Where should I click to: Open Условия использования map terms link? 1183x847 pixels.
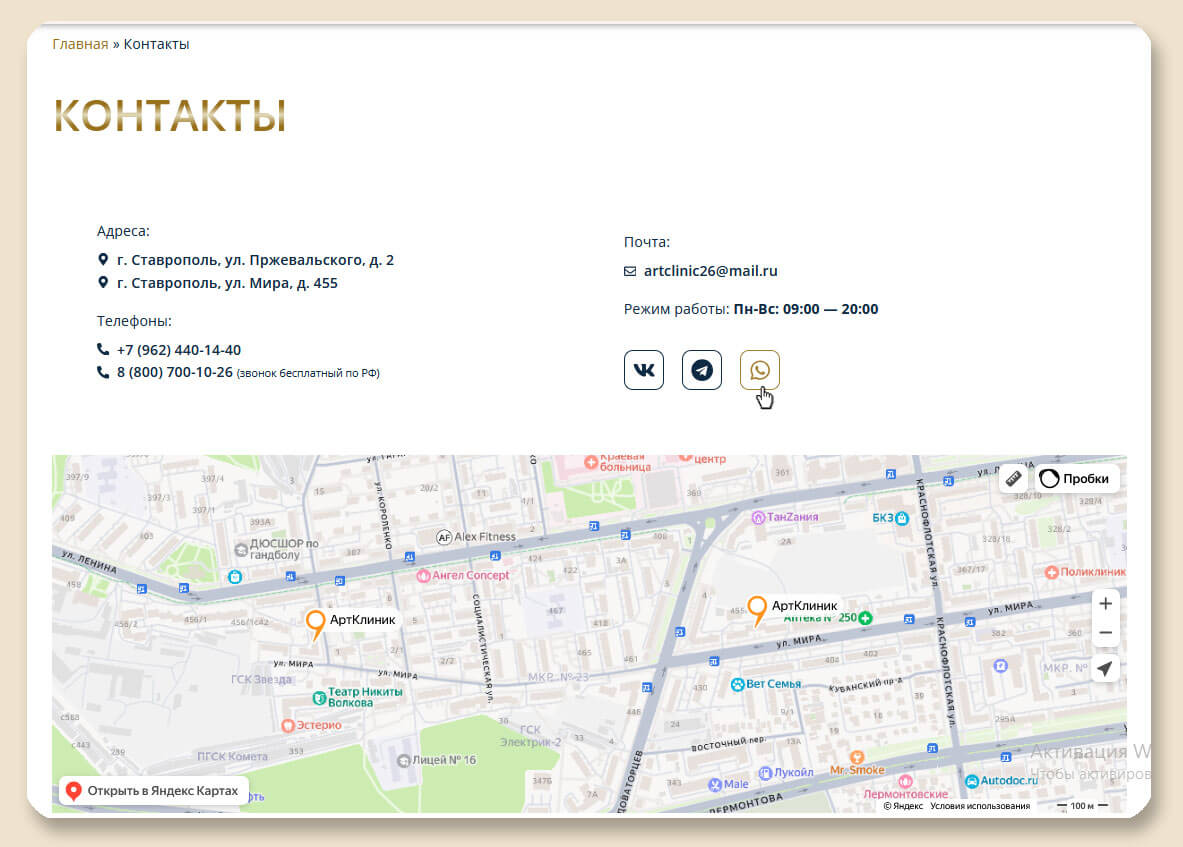tap(979, 806)
